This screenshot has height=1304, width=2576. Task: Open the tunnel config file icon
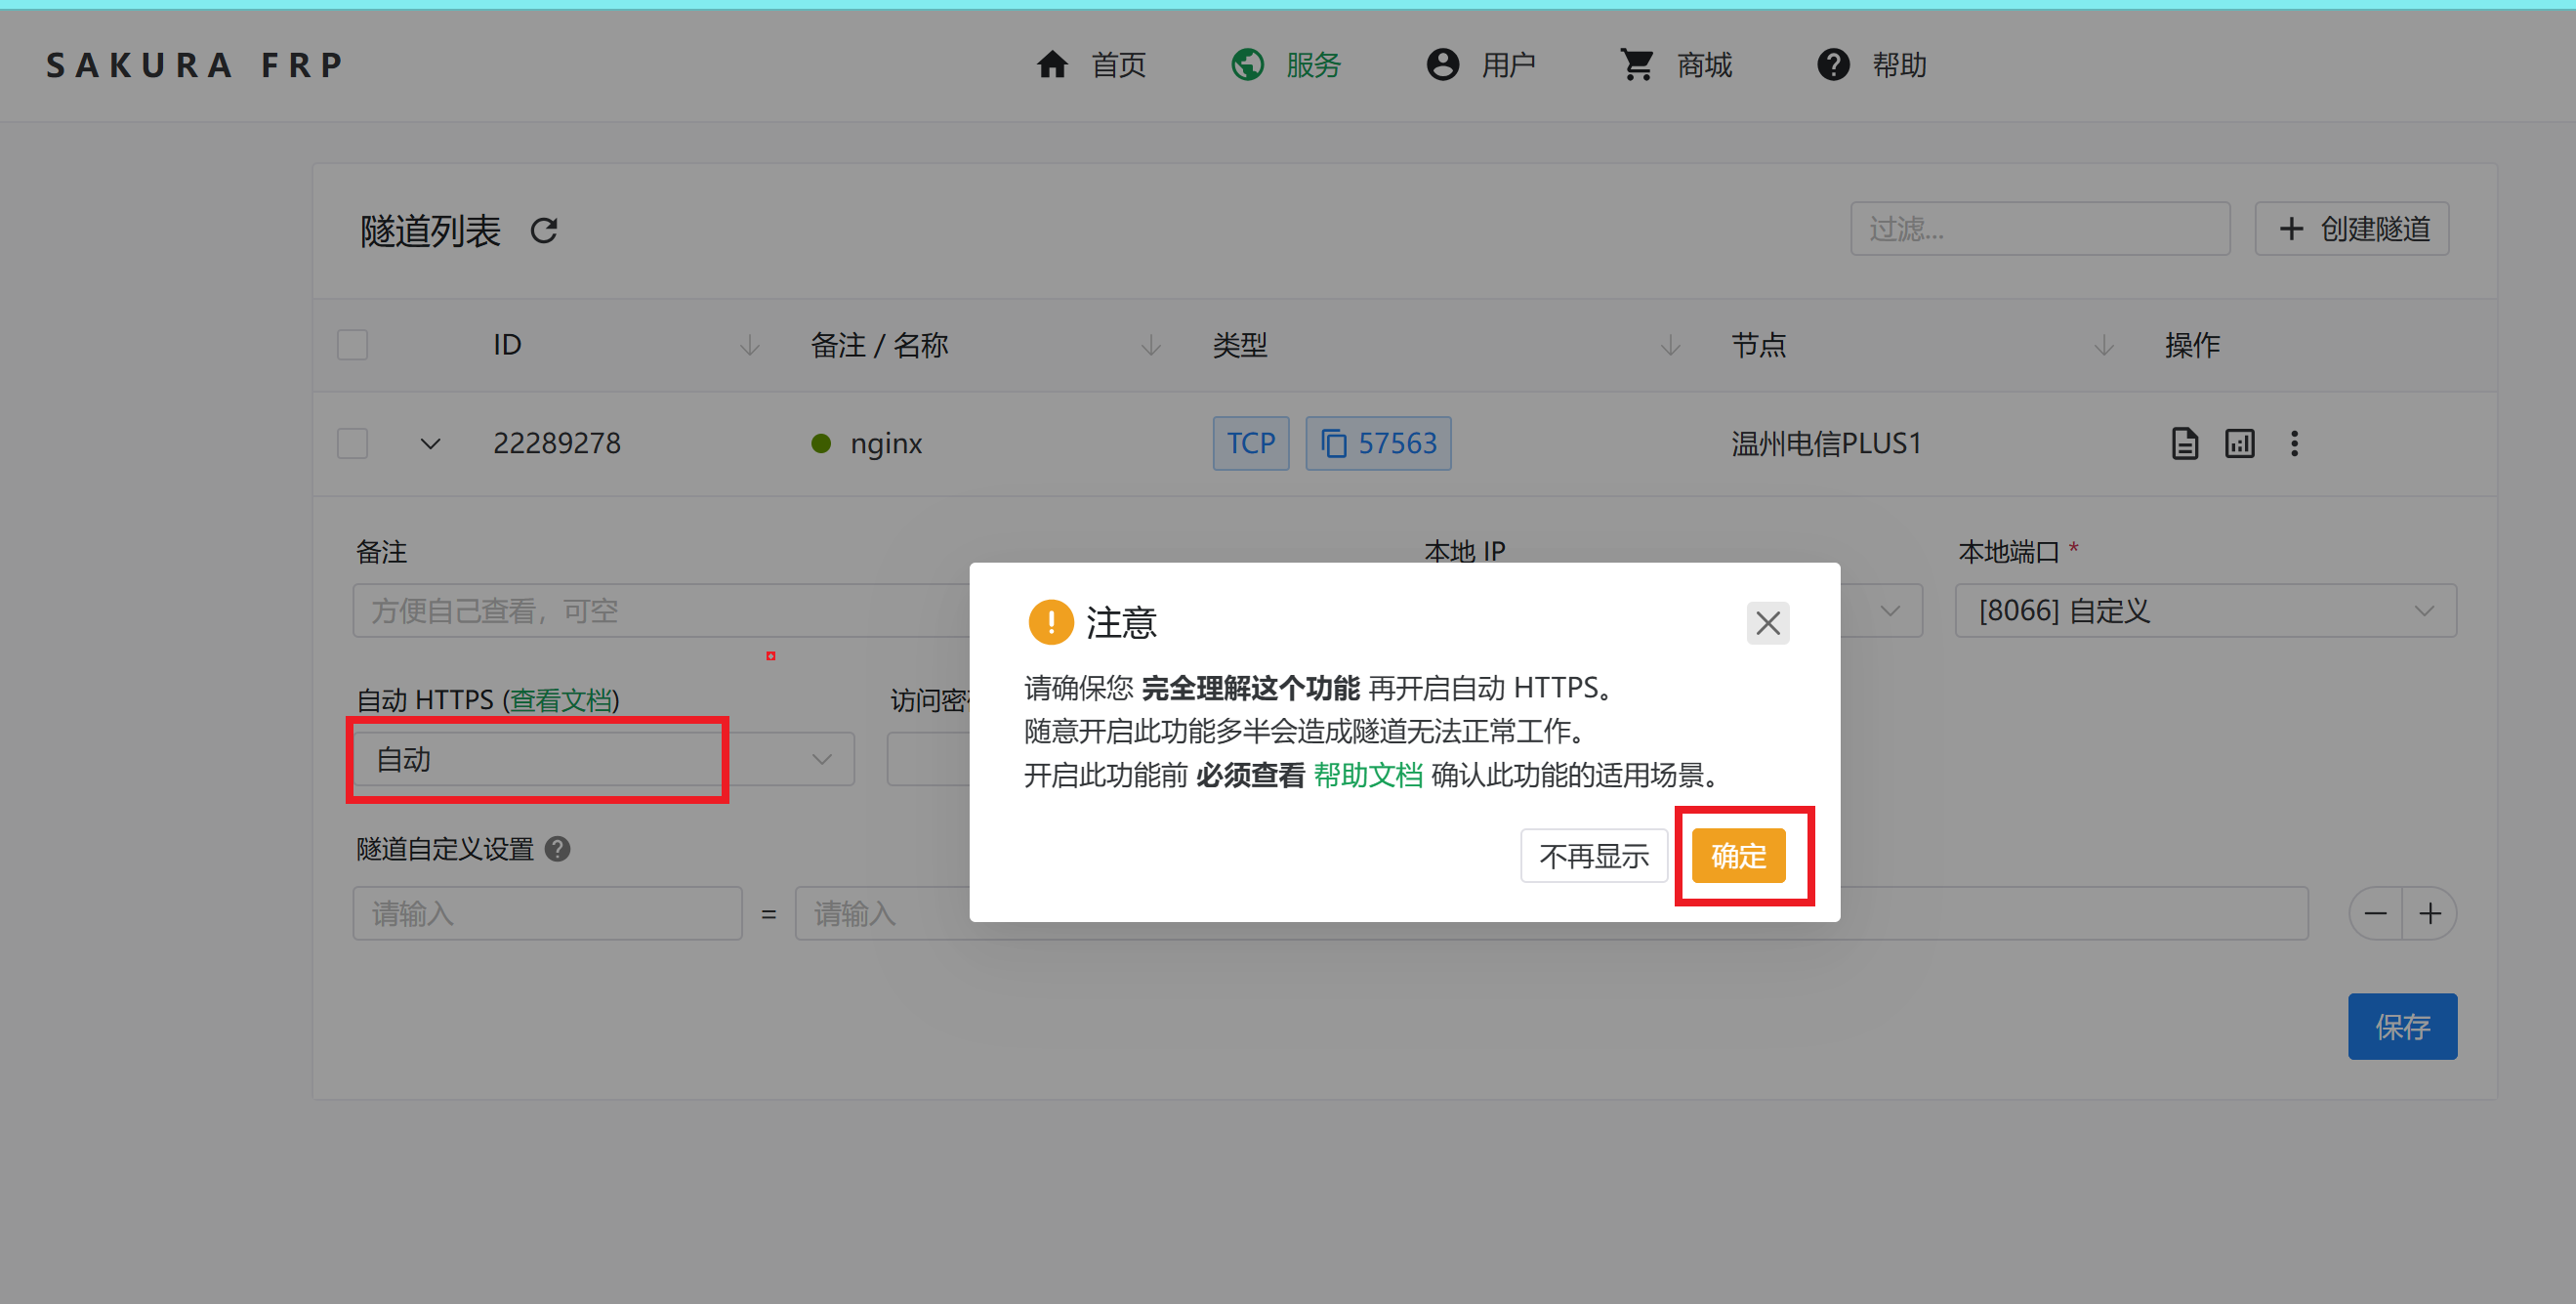pos(2184,443)
